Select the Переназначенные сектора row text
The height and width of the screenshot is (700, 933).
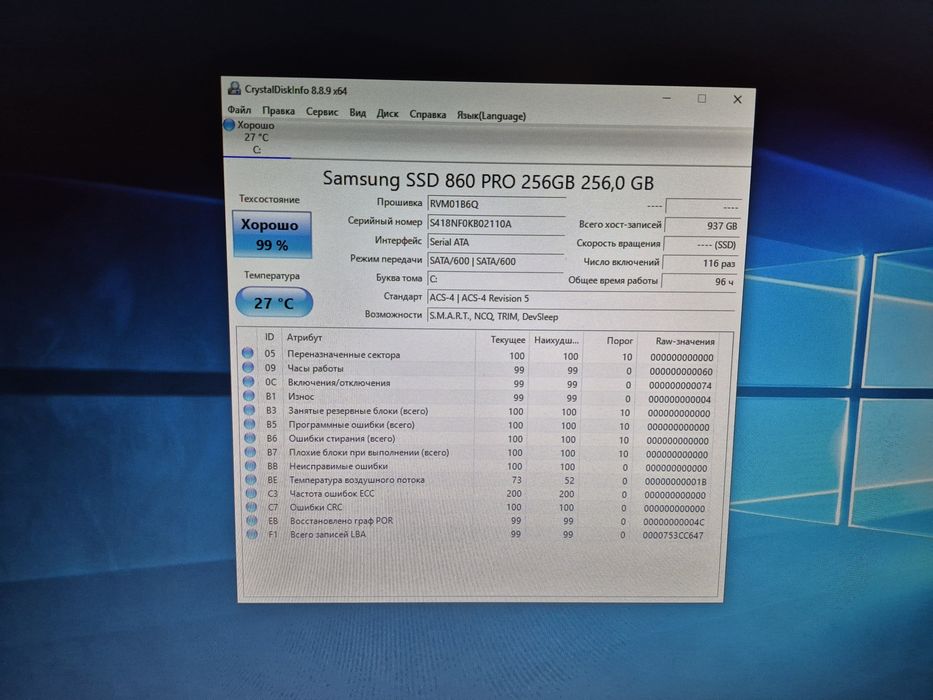click(343, 354)
